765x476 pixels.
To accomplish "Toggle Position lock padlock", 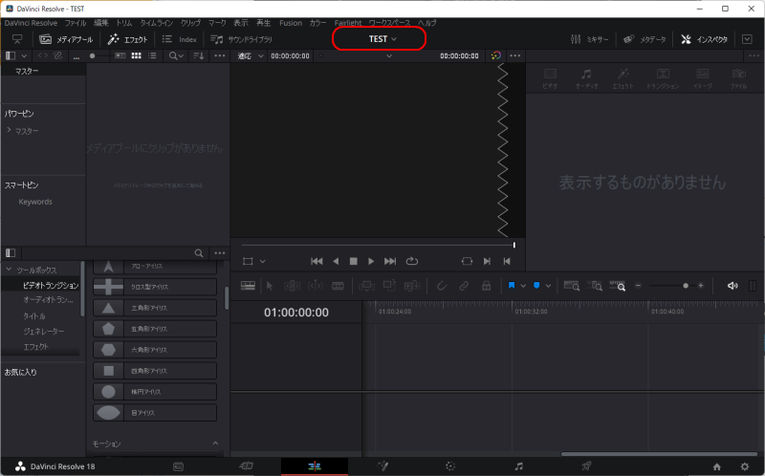I will point(486,286).
